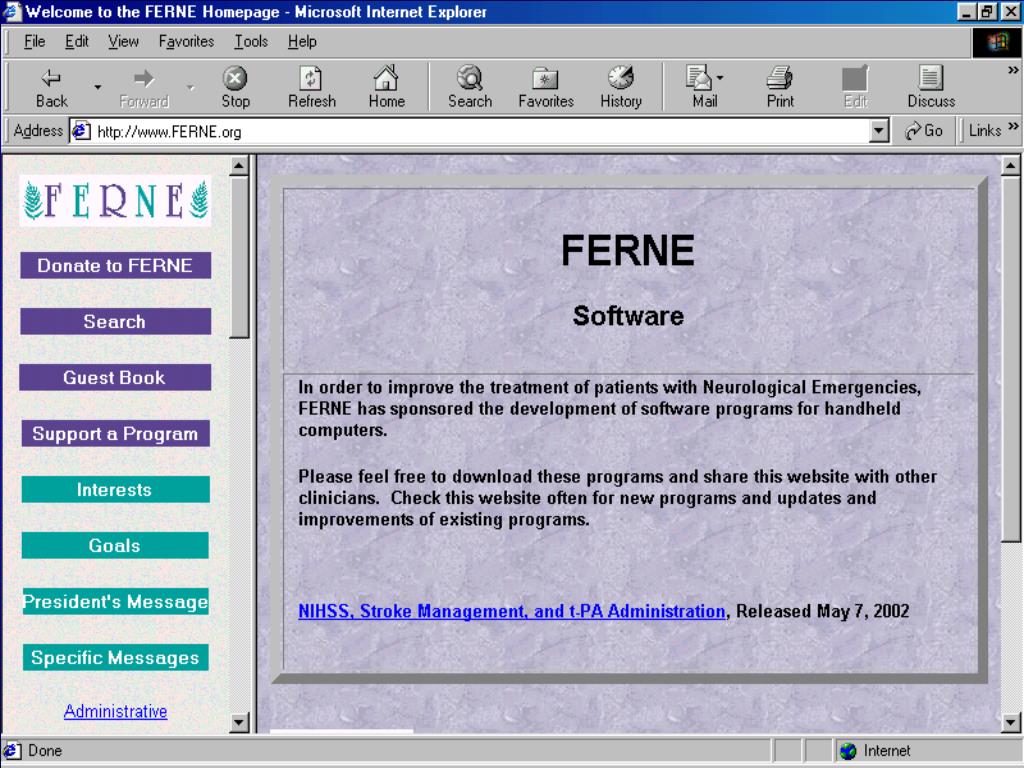This screenshot has width=1024, height=768.
Task: Open the Tools menu
Action: pyautogui.click(x=251, y=41)
